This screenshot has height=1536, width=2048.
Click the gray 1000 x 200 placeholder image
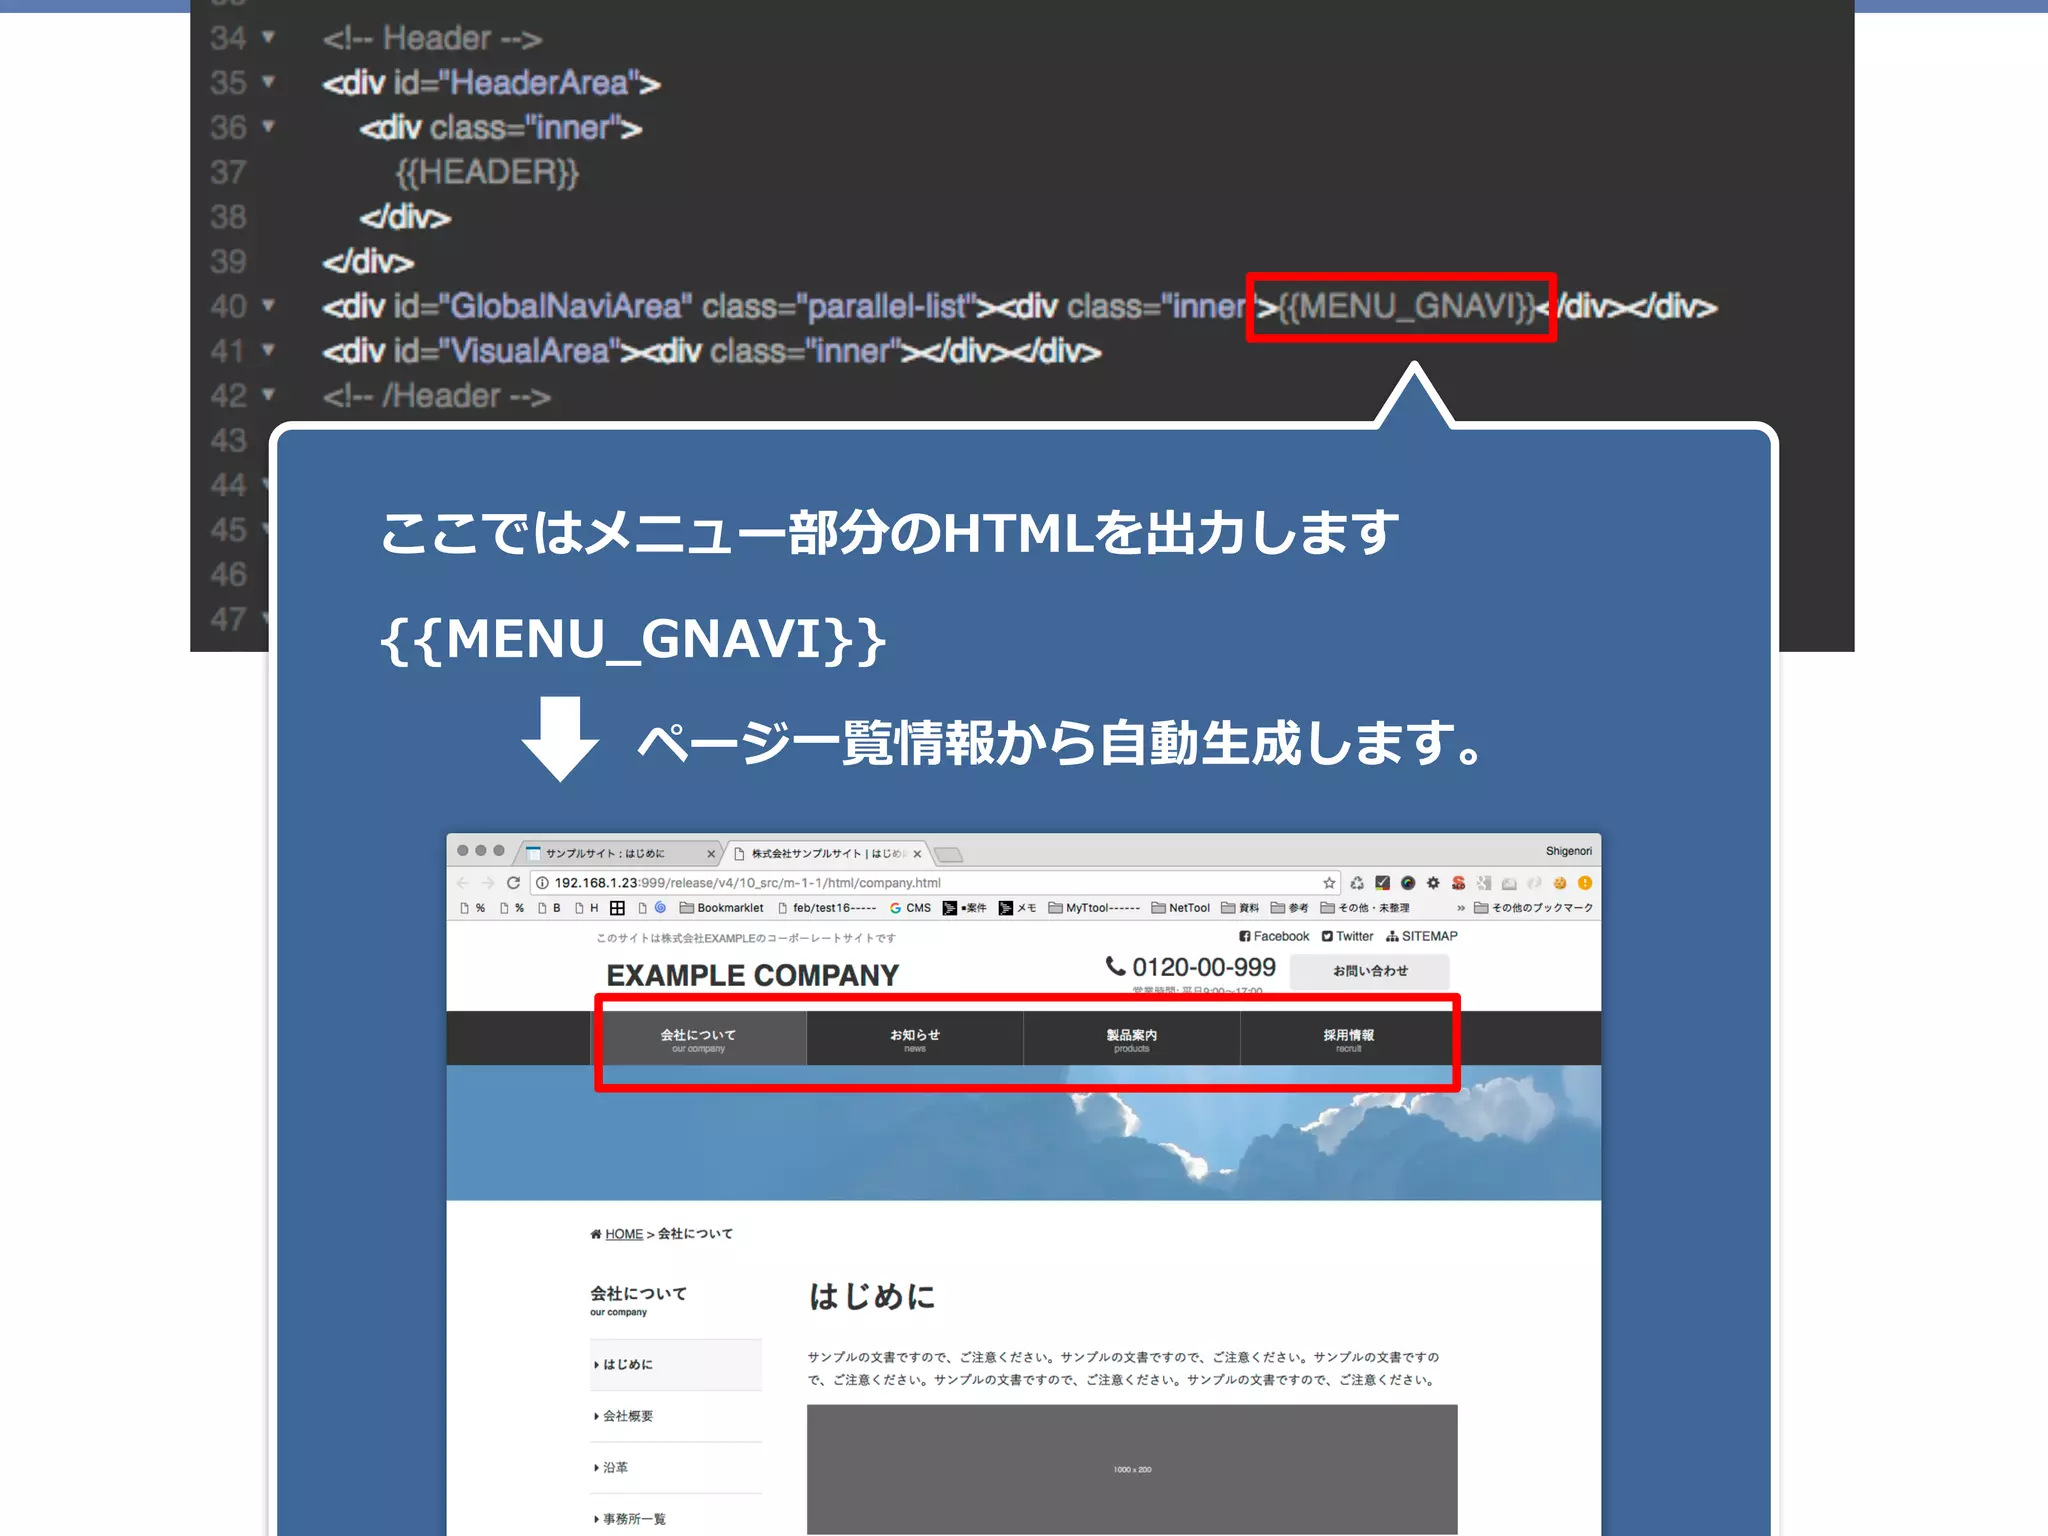1132,1469
